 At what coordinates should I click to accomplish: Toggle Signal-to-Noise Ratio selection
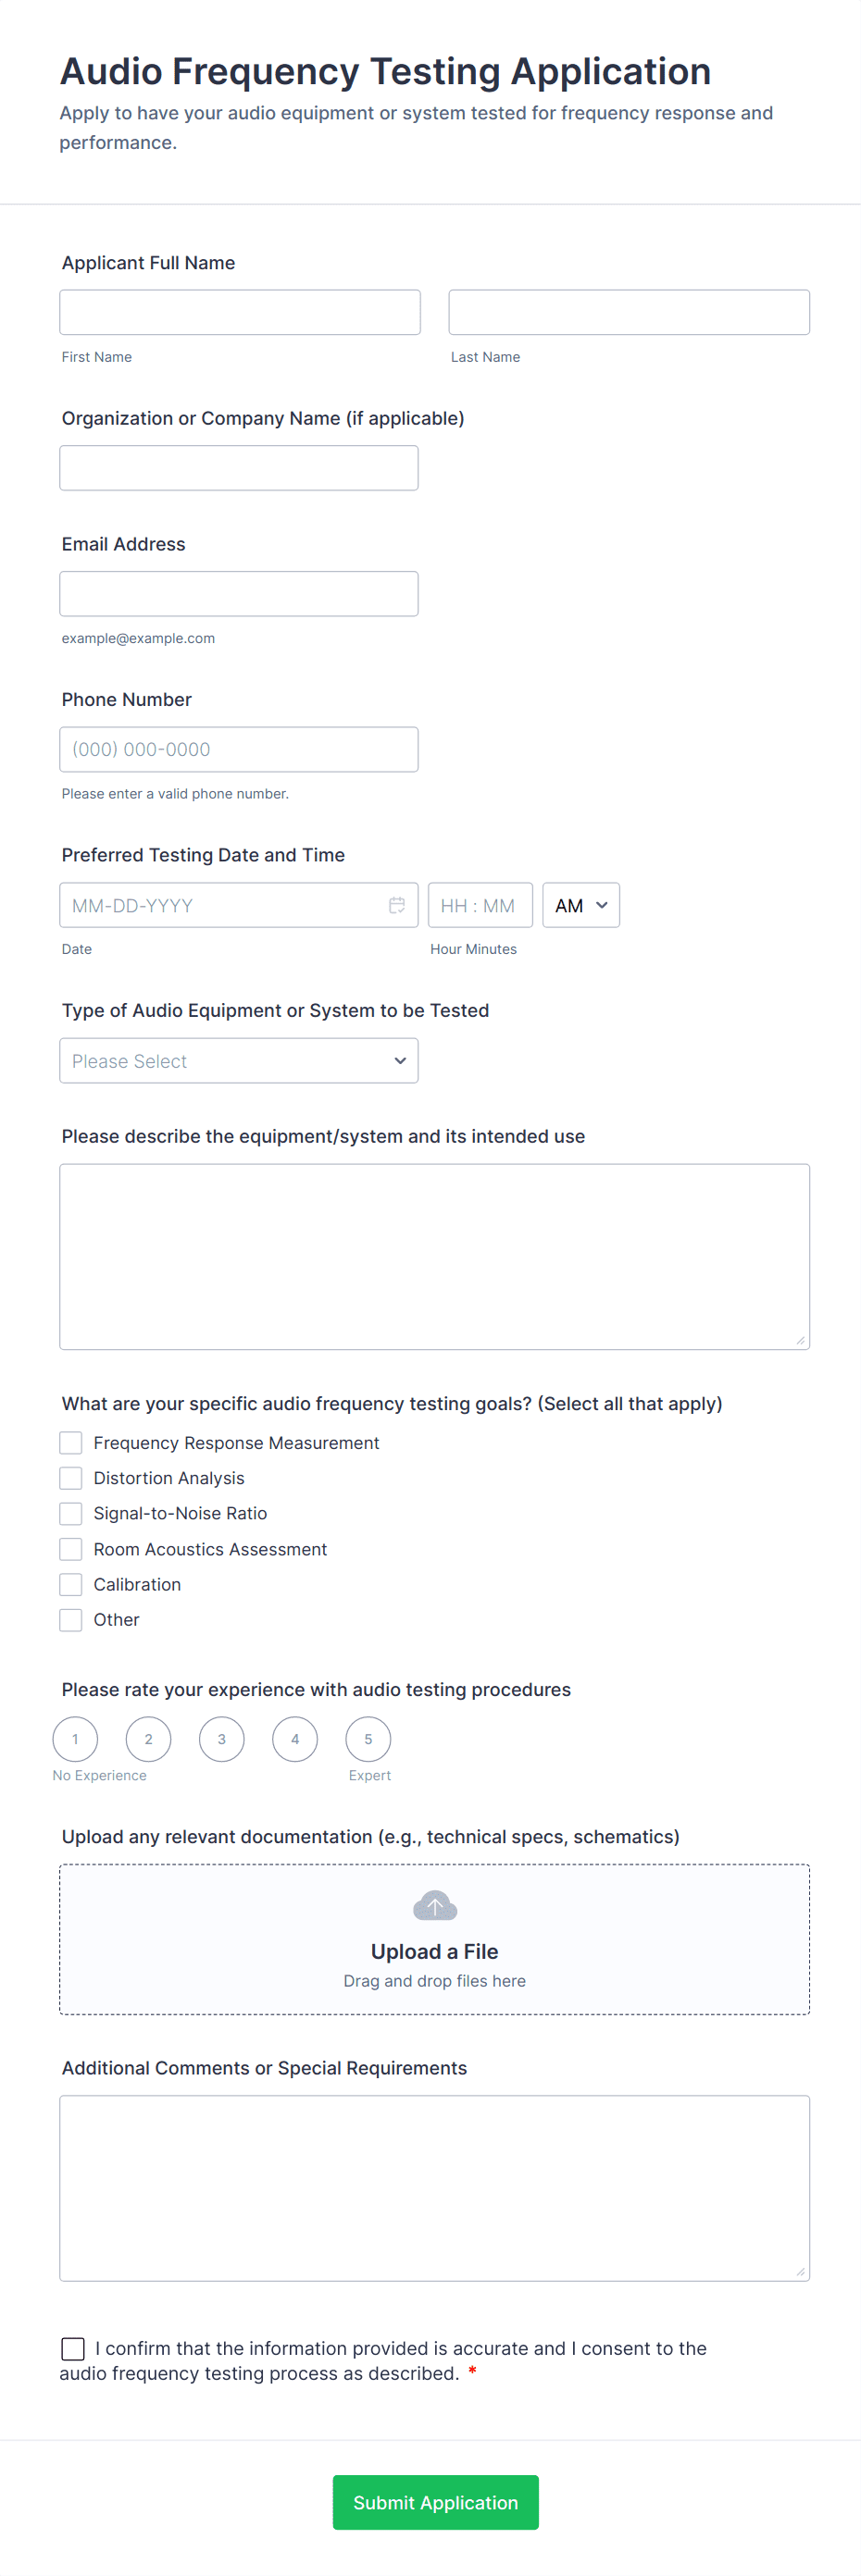tap(70, 1512)
